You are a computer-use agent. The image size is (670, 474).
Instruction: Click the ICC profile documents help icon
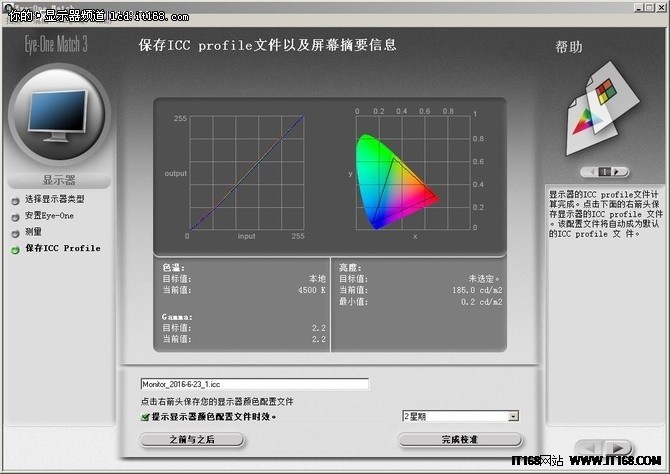(602, 109)
